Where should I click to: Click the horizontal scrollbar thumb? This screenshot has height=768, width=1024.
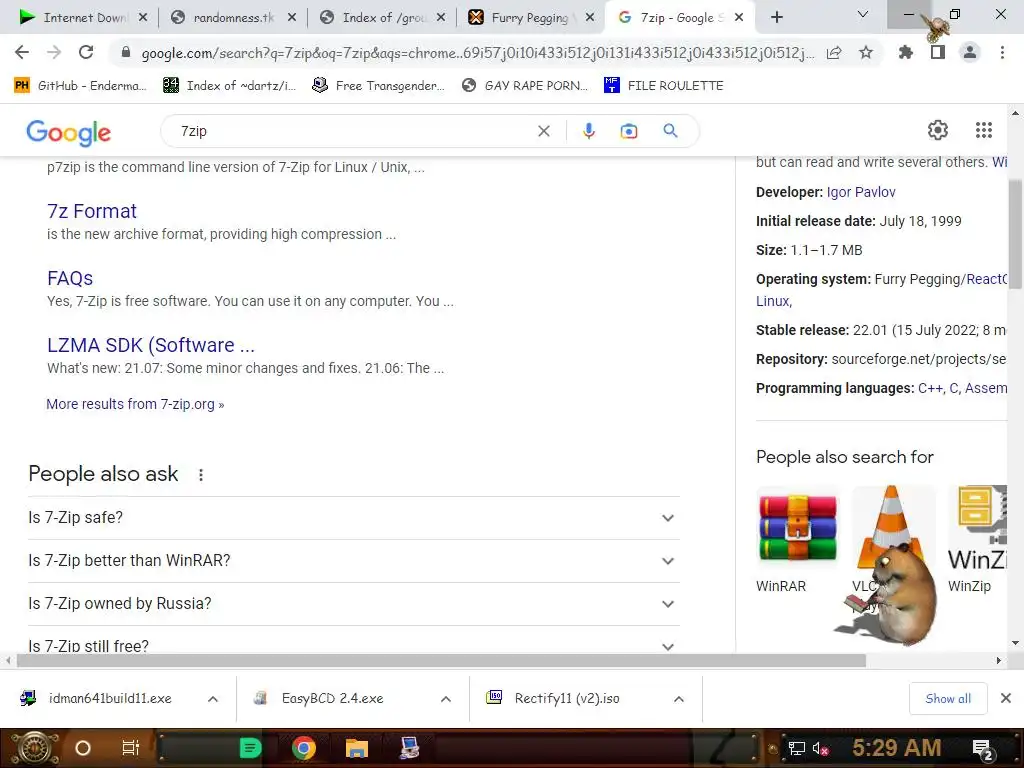click(441, 661)
